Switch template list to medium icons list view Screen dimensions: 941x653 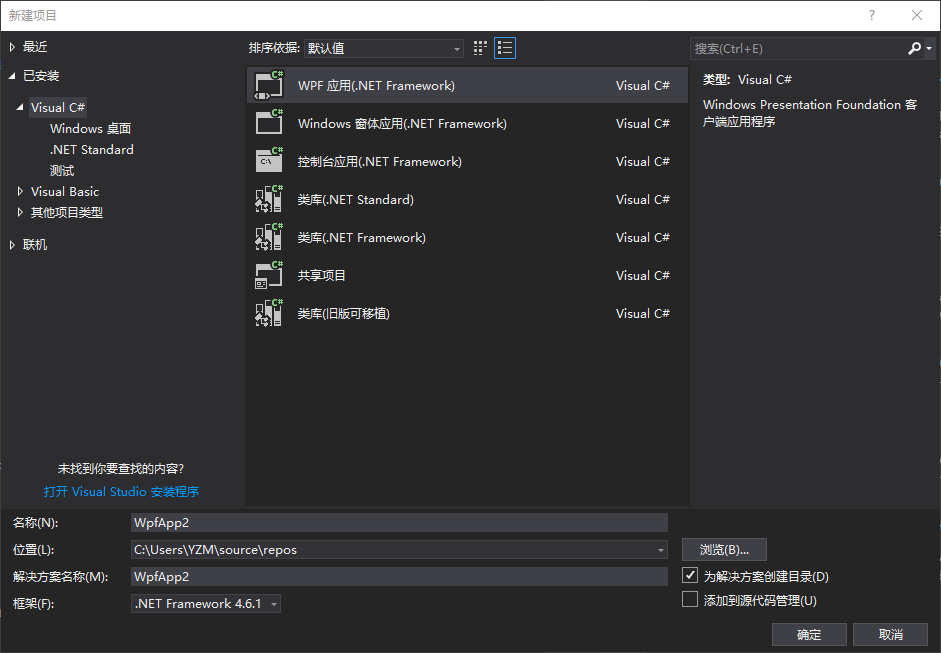[505, 48]
